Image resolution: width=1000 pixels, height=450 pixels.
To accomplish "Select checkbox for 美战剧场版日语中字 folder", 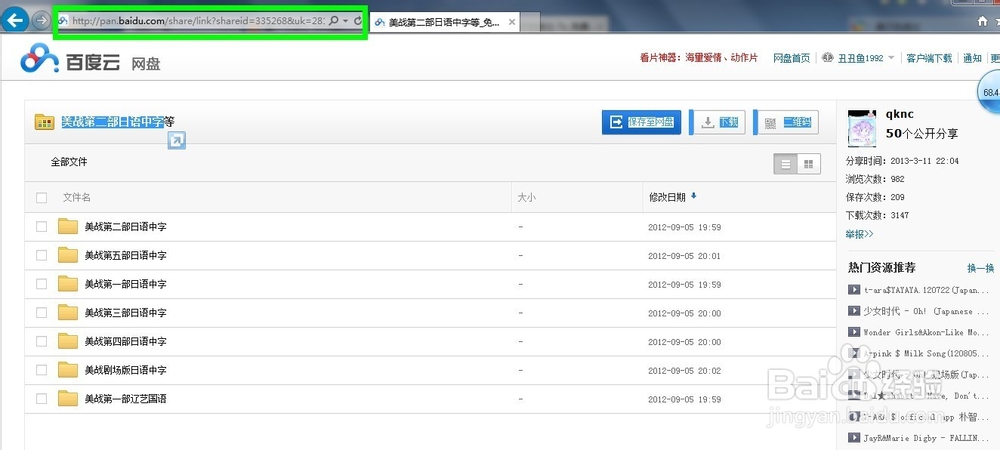I will [41, 370].
